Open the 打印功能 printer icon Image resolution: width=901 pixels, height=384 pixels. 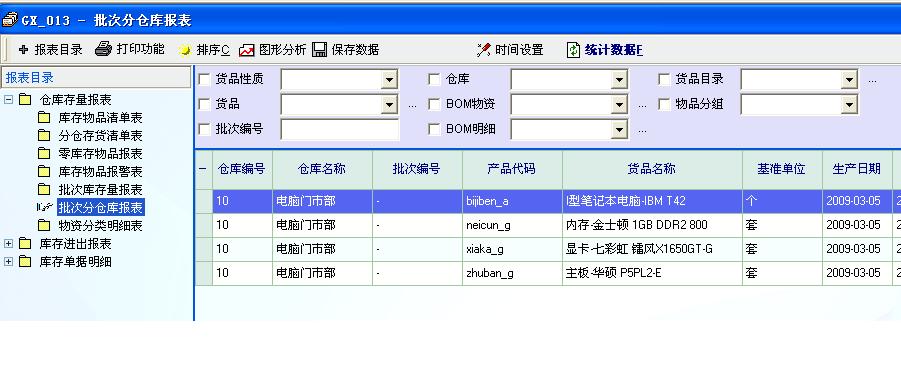(103, 49)
